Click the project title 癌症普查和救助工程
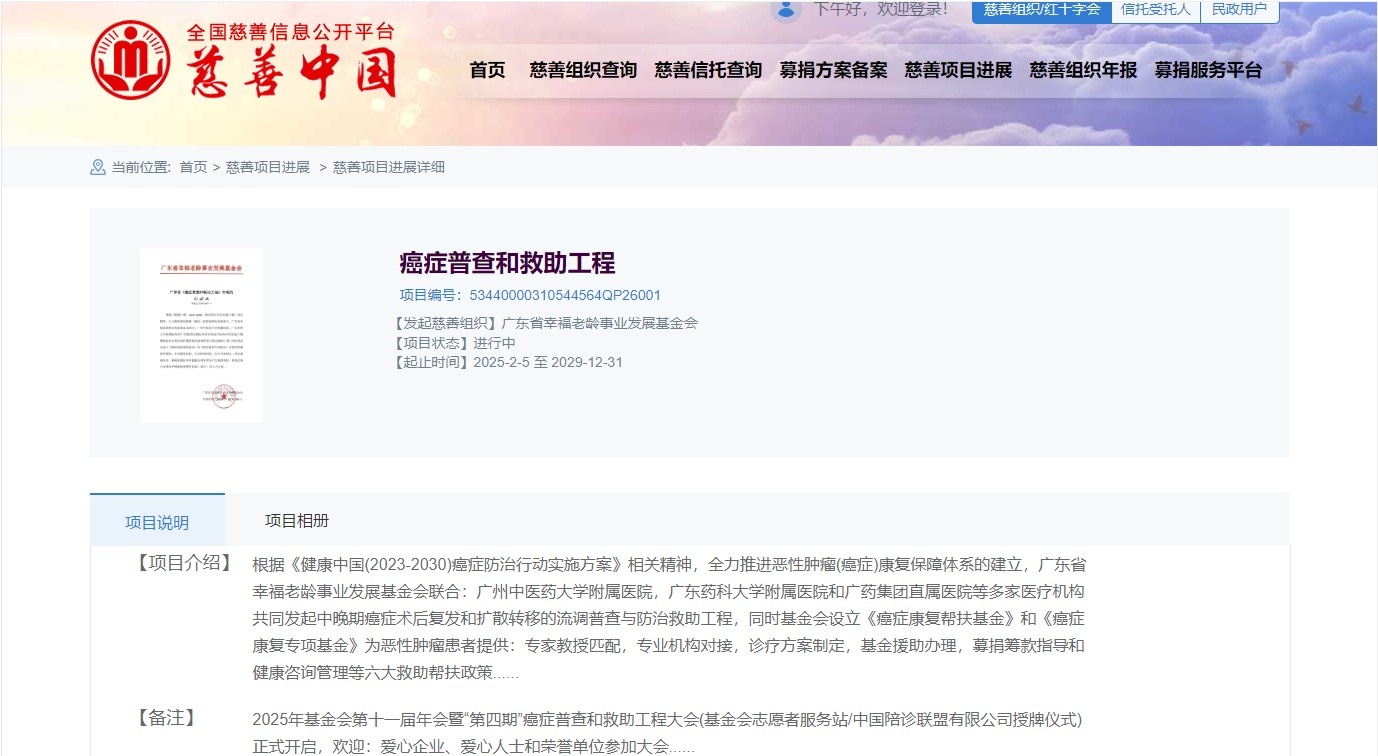The height and width of the screenshot is (756, 1378). tap(507, 263)
